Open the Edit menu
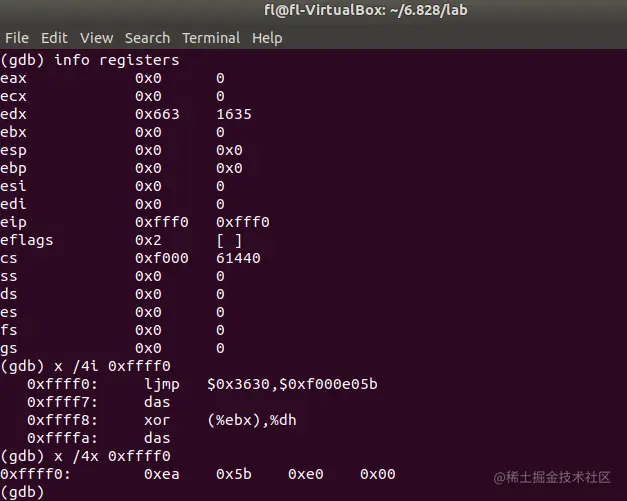The width and height of the screenshot is (627, 501). point(54,38)
